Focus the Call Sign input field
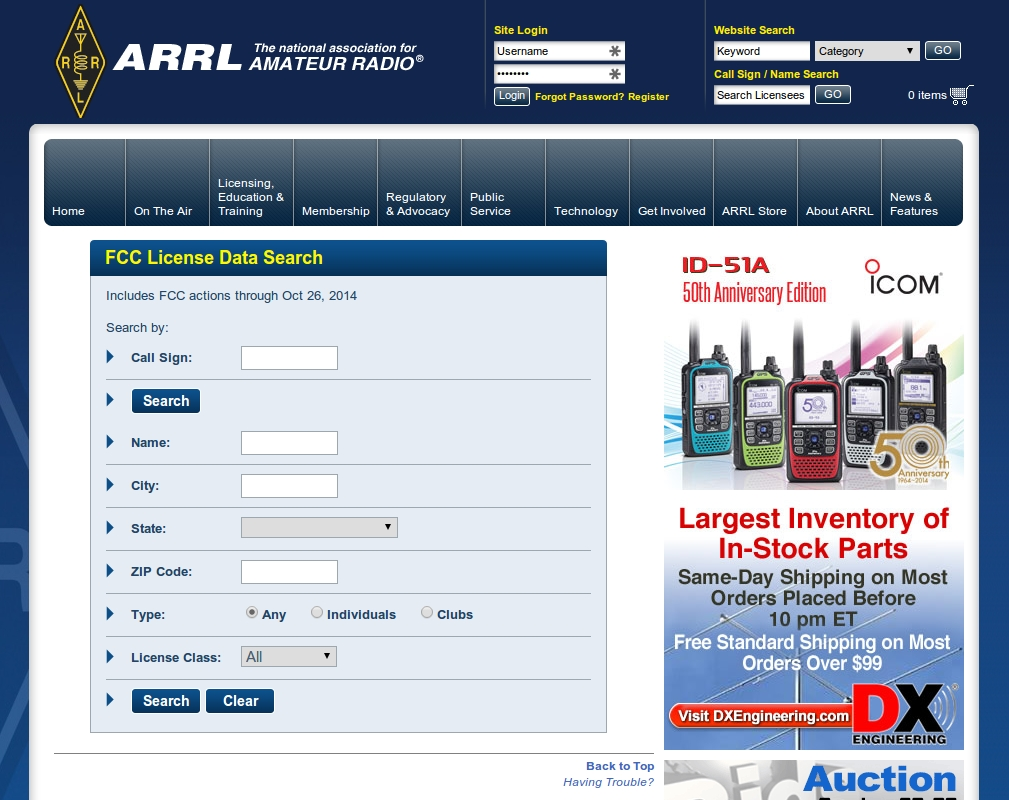The image size is (1009, 800). click(289, 358)
